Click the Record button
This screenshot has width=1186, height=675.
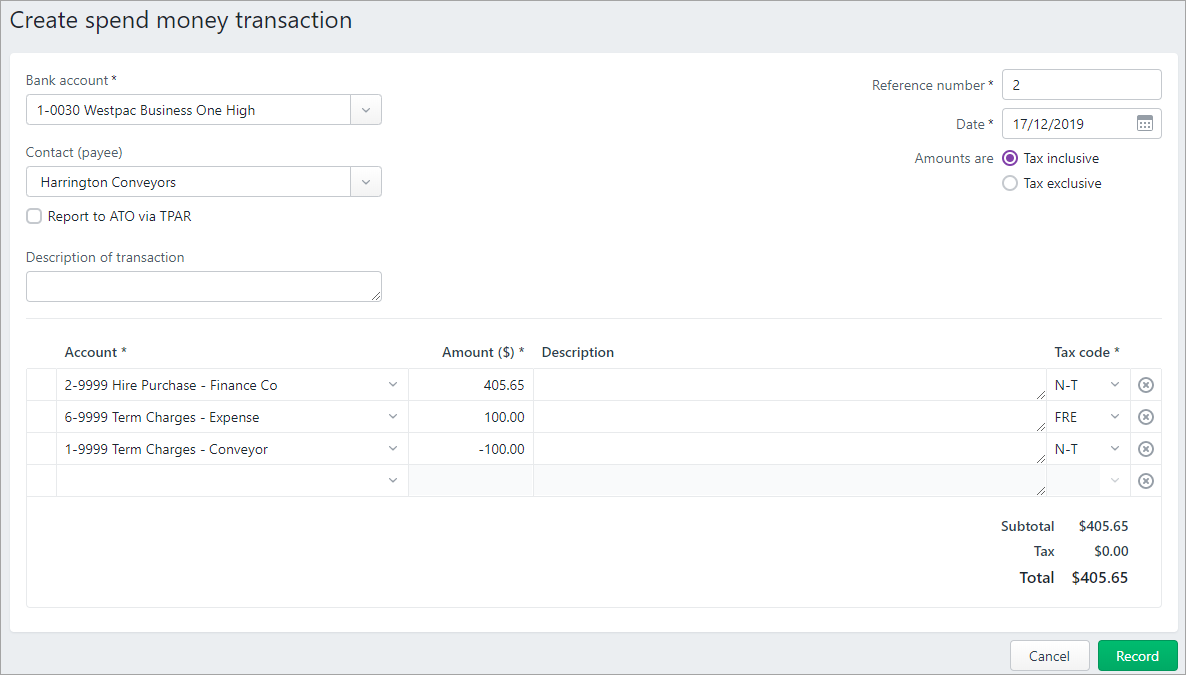pyautogui.click(x=1137, y=655)
